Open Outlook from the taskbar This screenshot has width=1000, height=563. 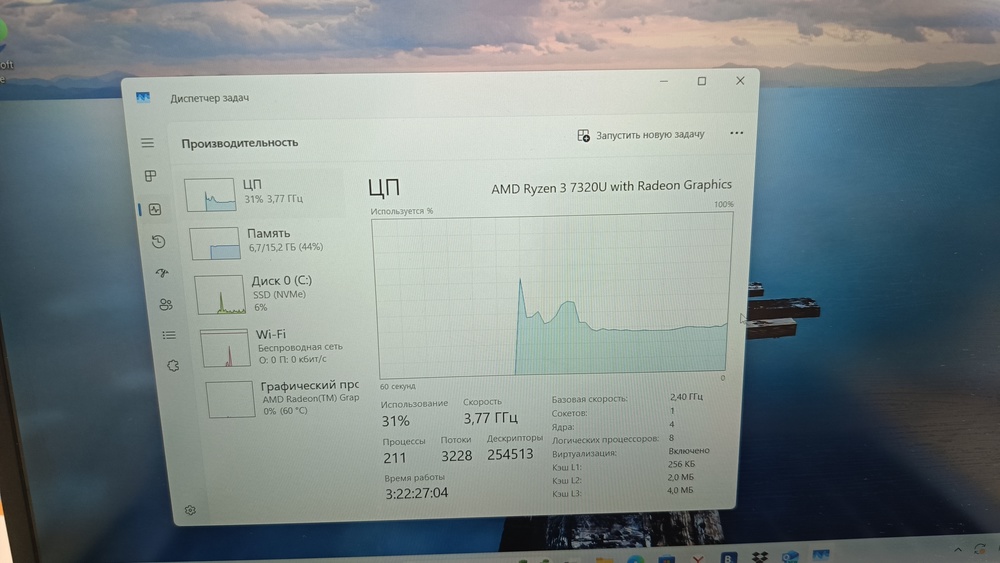coord(790,557)
